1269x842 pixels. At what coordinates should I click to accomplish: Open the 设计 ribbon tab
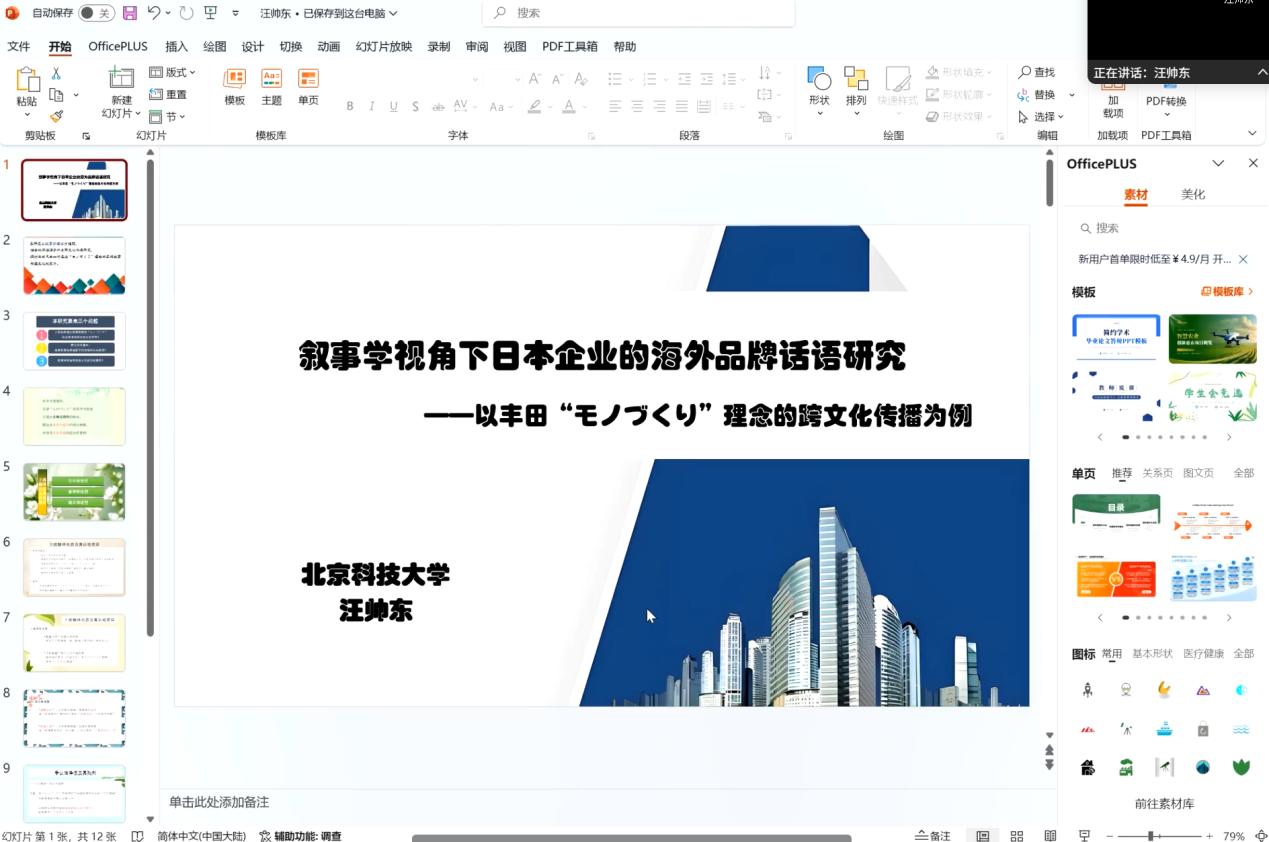253,47
